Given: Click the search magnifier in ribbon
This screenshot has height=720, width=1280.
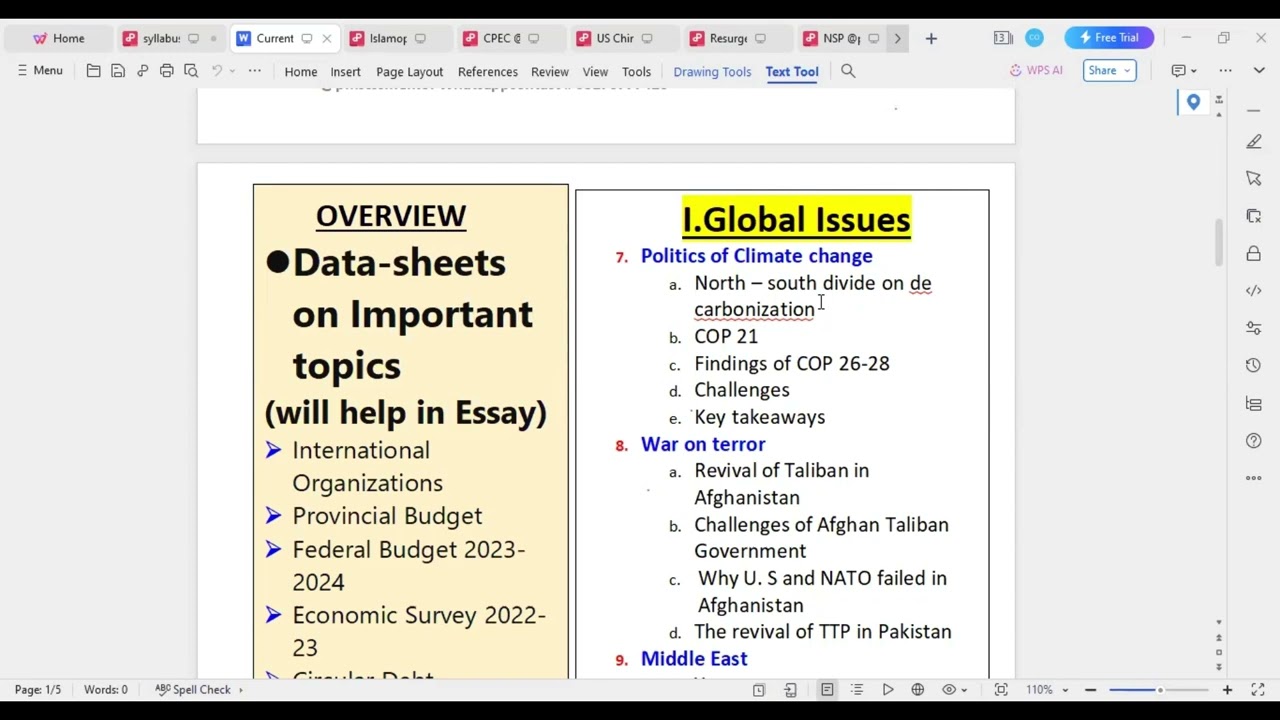Looking at the screenshot, I should point(848,71).
